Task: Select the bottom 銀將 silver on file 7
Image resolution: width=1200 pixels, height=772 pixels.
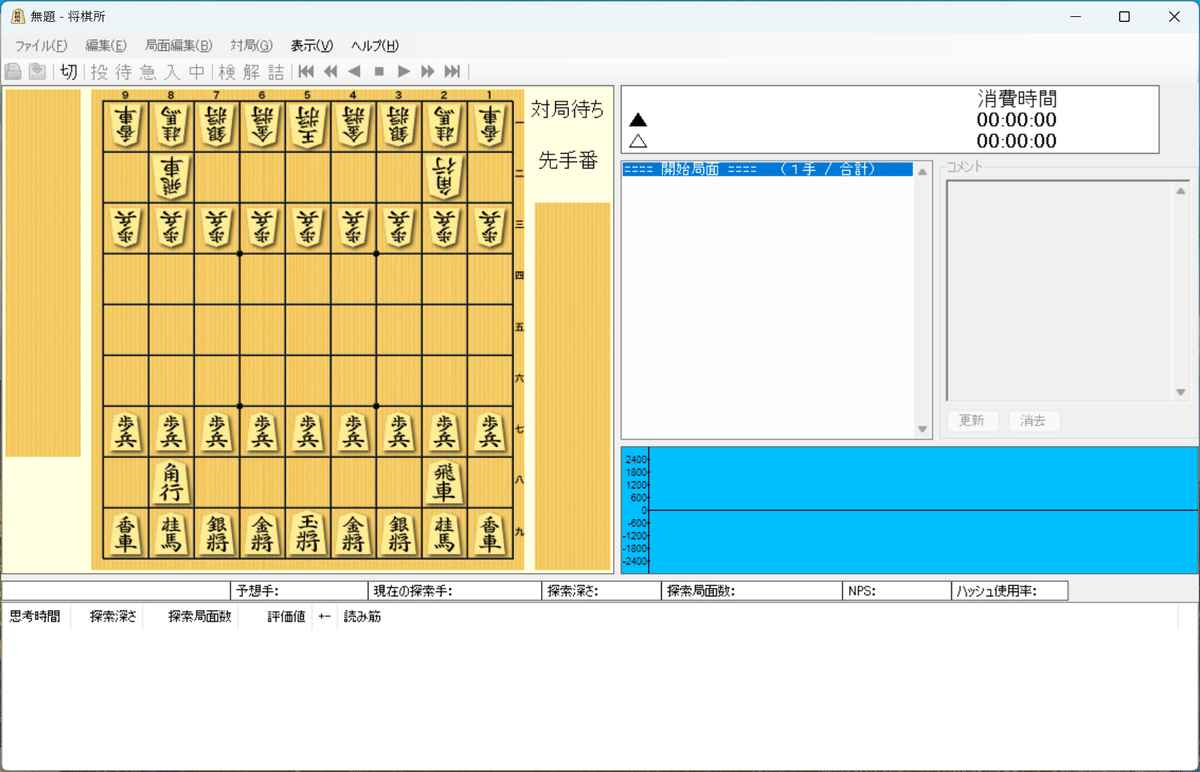Action: (x=217, y=533)
